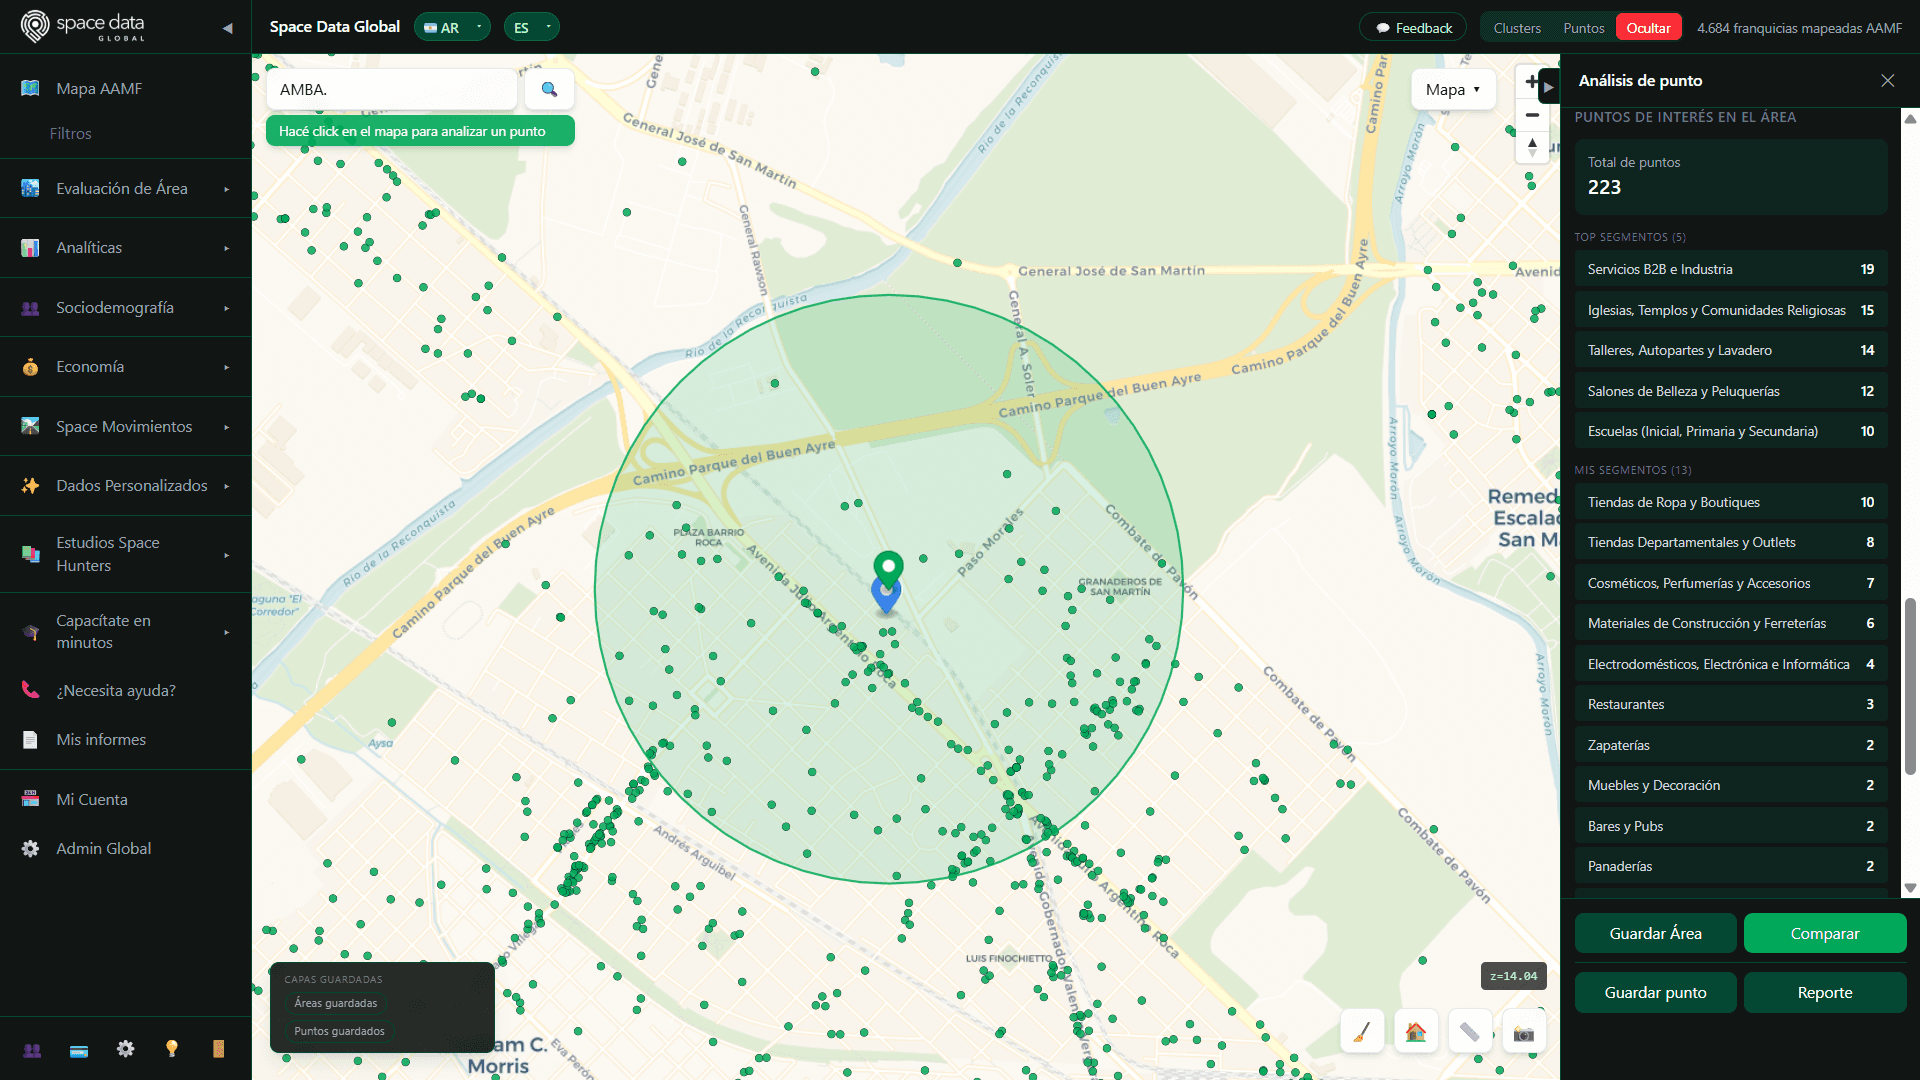Select Tiendas de Ropa y Boutiques row
This screenshot has height=1080, width=1920.
tap(1731, 502)
